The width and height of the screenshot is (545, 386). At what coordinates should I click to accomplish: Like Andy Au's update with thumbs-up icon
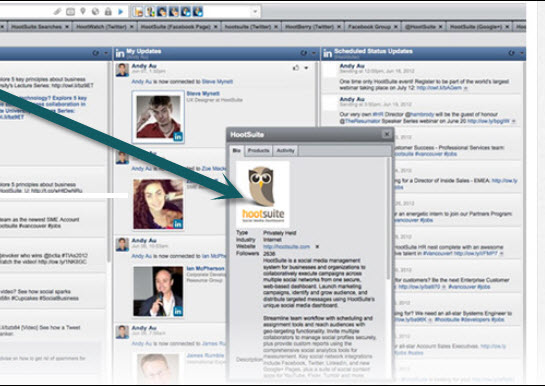point(296,68)
